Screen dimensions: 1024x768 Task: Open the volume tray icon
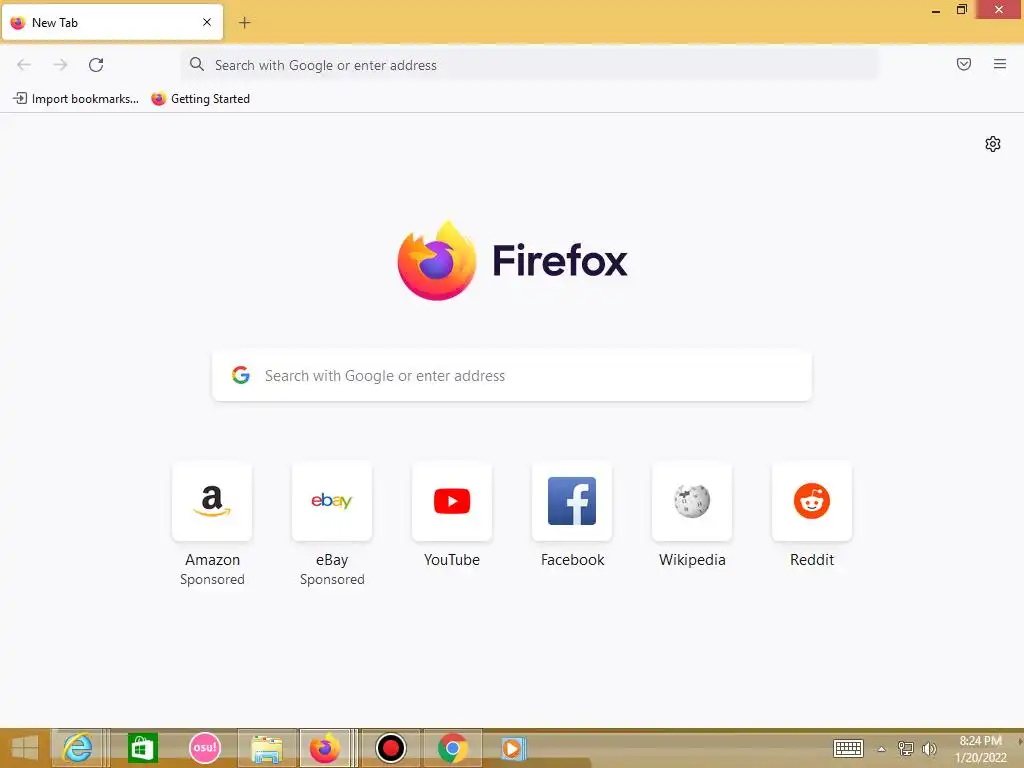click(929, 748)
